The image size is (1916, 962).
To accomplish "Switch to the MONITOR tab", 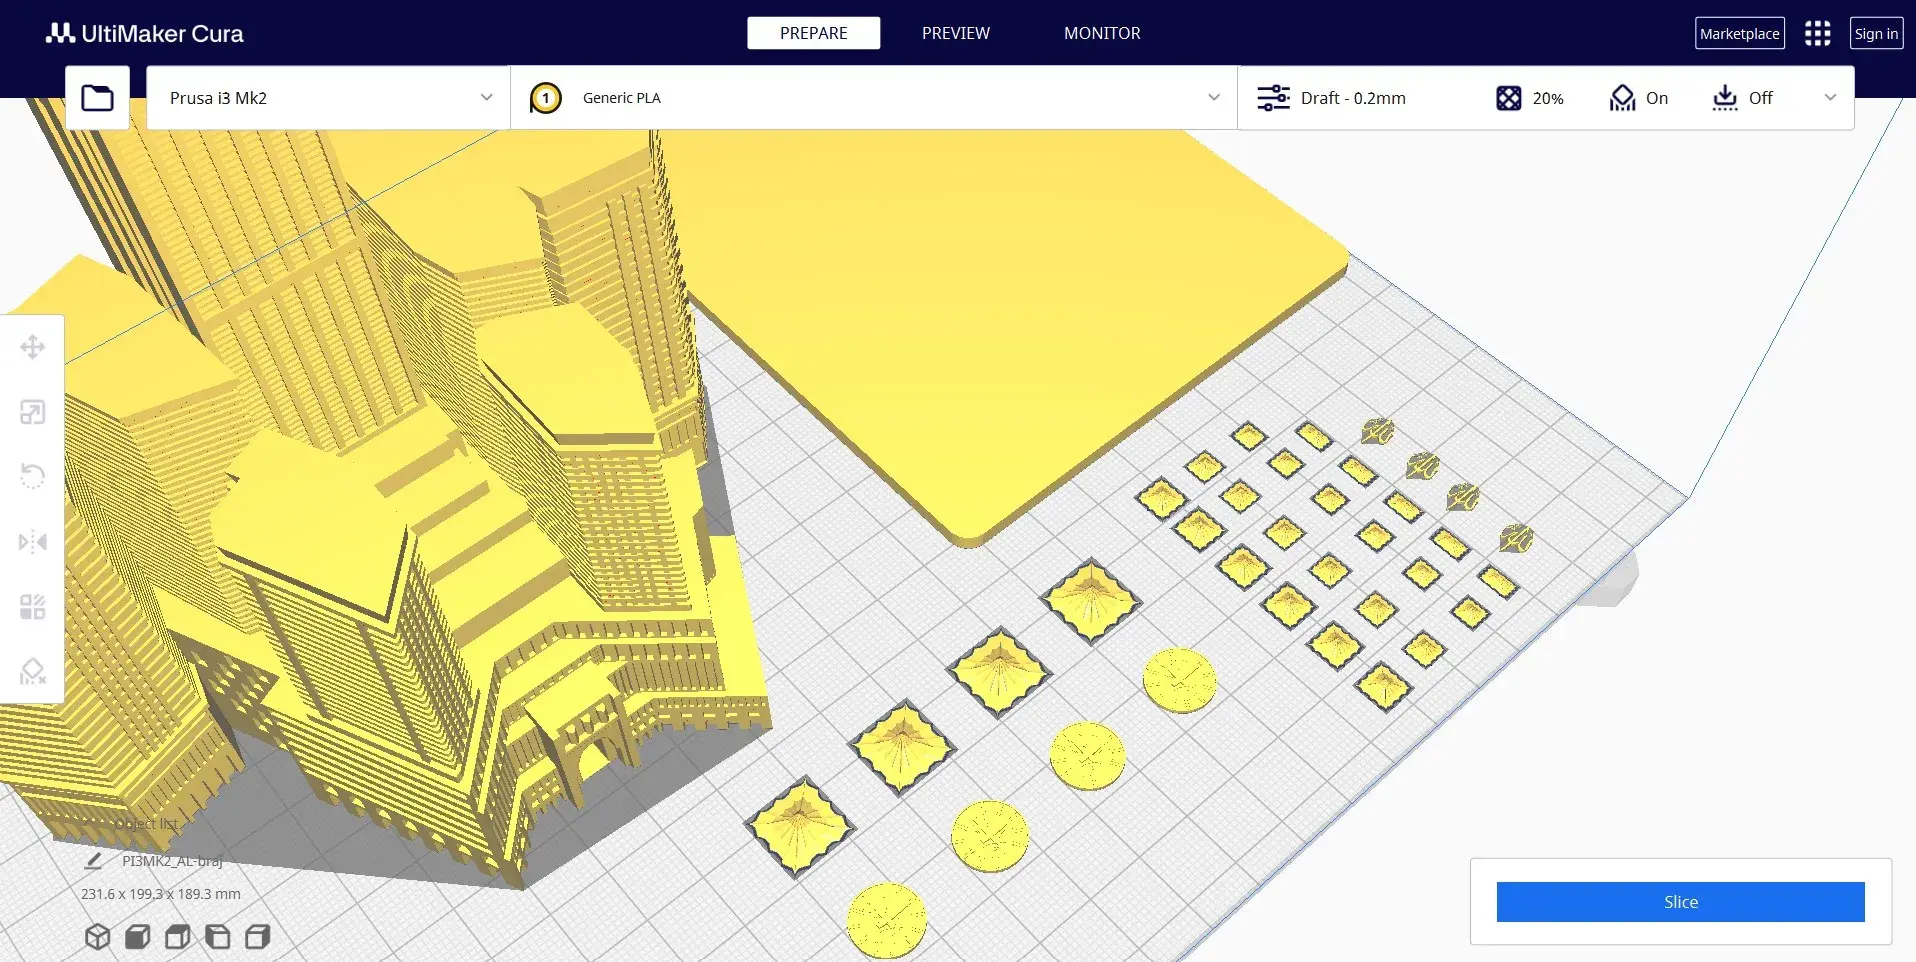I will coord(1101,33).
